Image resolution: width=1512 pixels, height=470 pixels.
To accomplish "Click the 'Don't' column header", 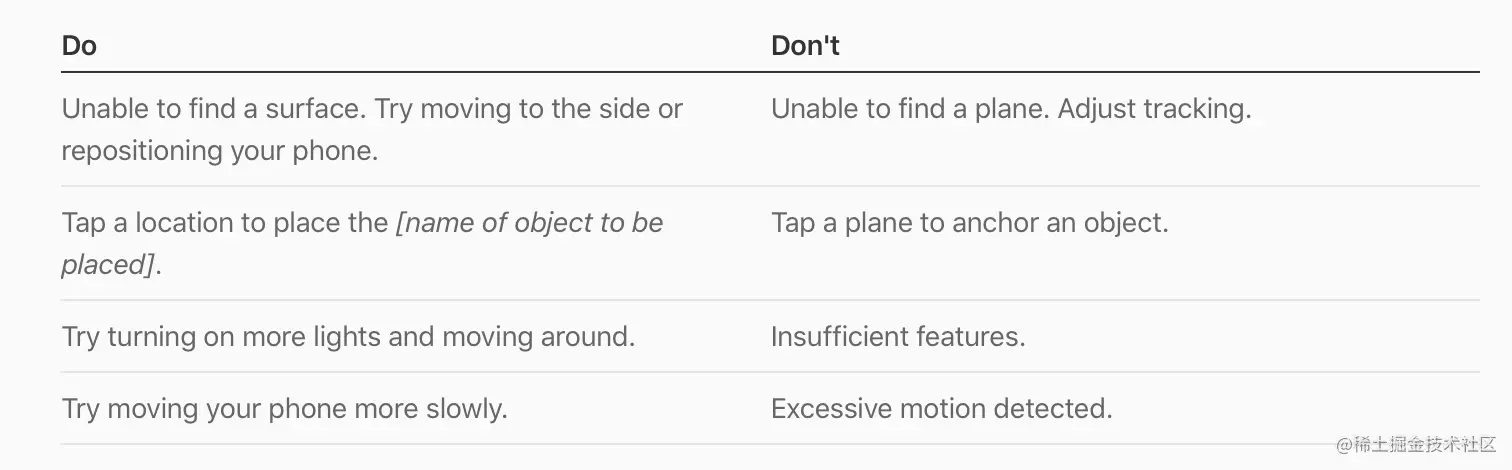I will (x=805, y=46).
